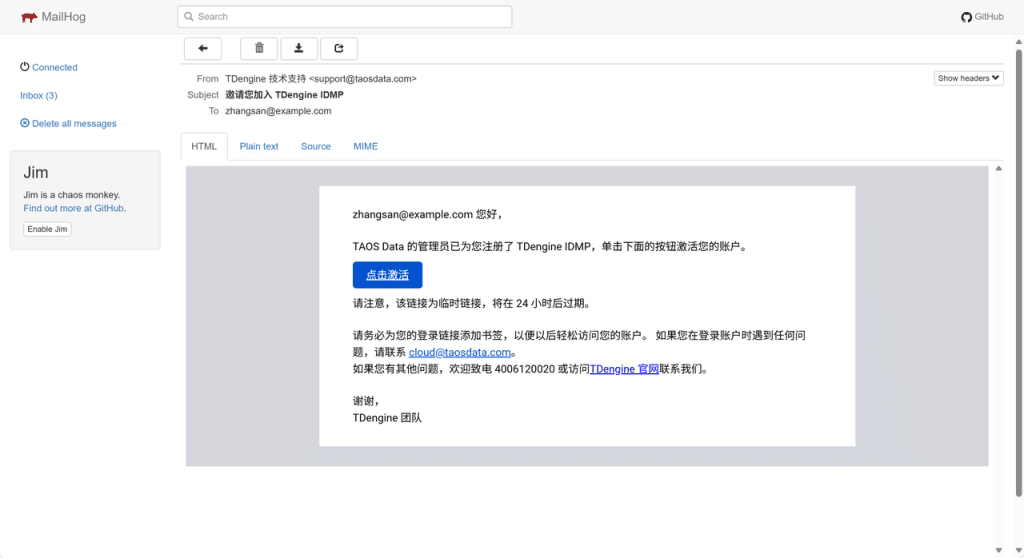Click the MailHog pig logo icon
Viewport: 1024px width, 558px height.
[29, 17]
